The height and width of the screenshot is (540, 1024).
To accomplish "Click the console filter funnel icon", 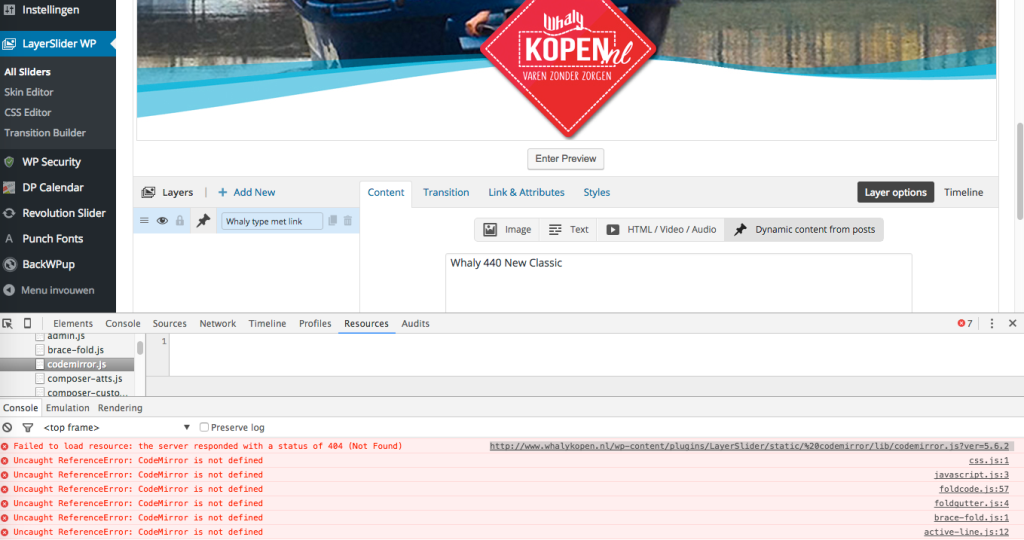I will point(27,428).
